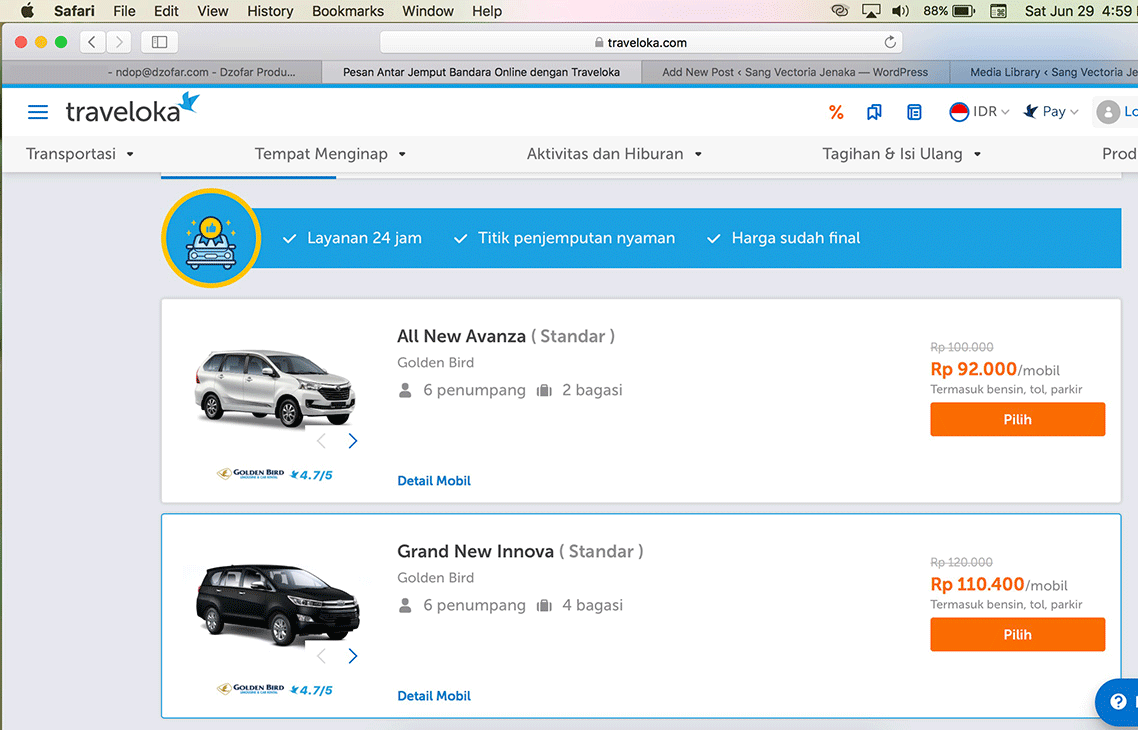This screenshot has width=1138, height=730.
Task: Click the battery status icon
Action: (949, 11)
